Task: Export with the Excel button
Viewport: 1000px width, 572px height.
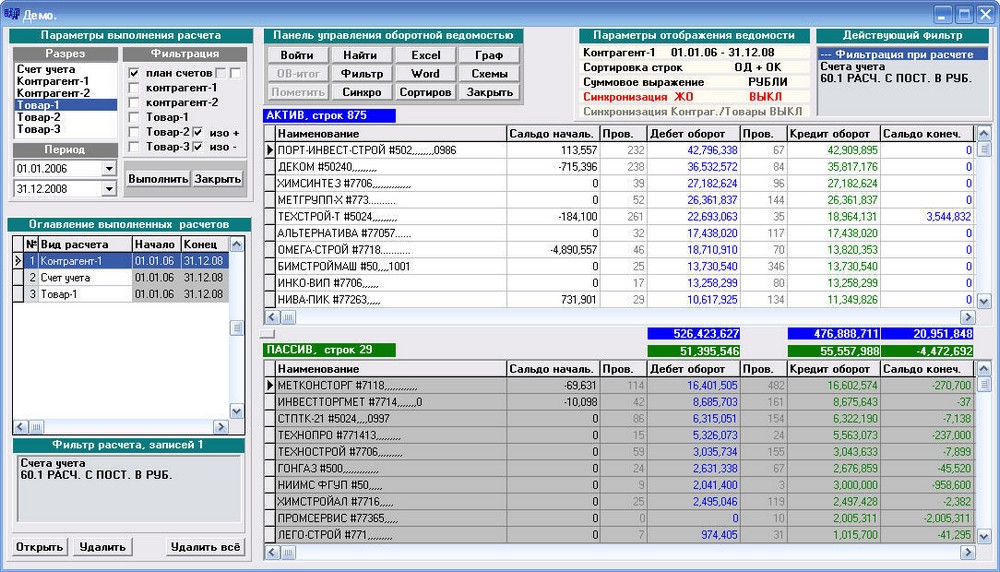Action: tap(425, 55)
